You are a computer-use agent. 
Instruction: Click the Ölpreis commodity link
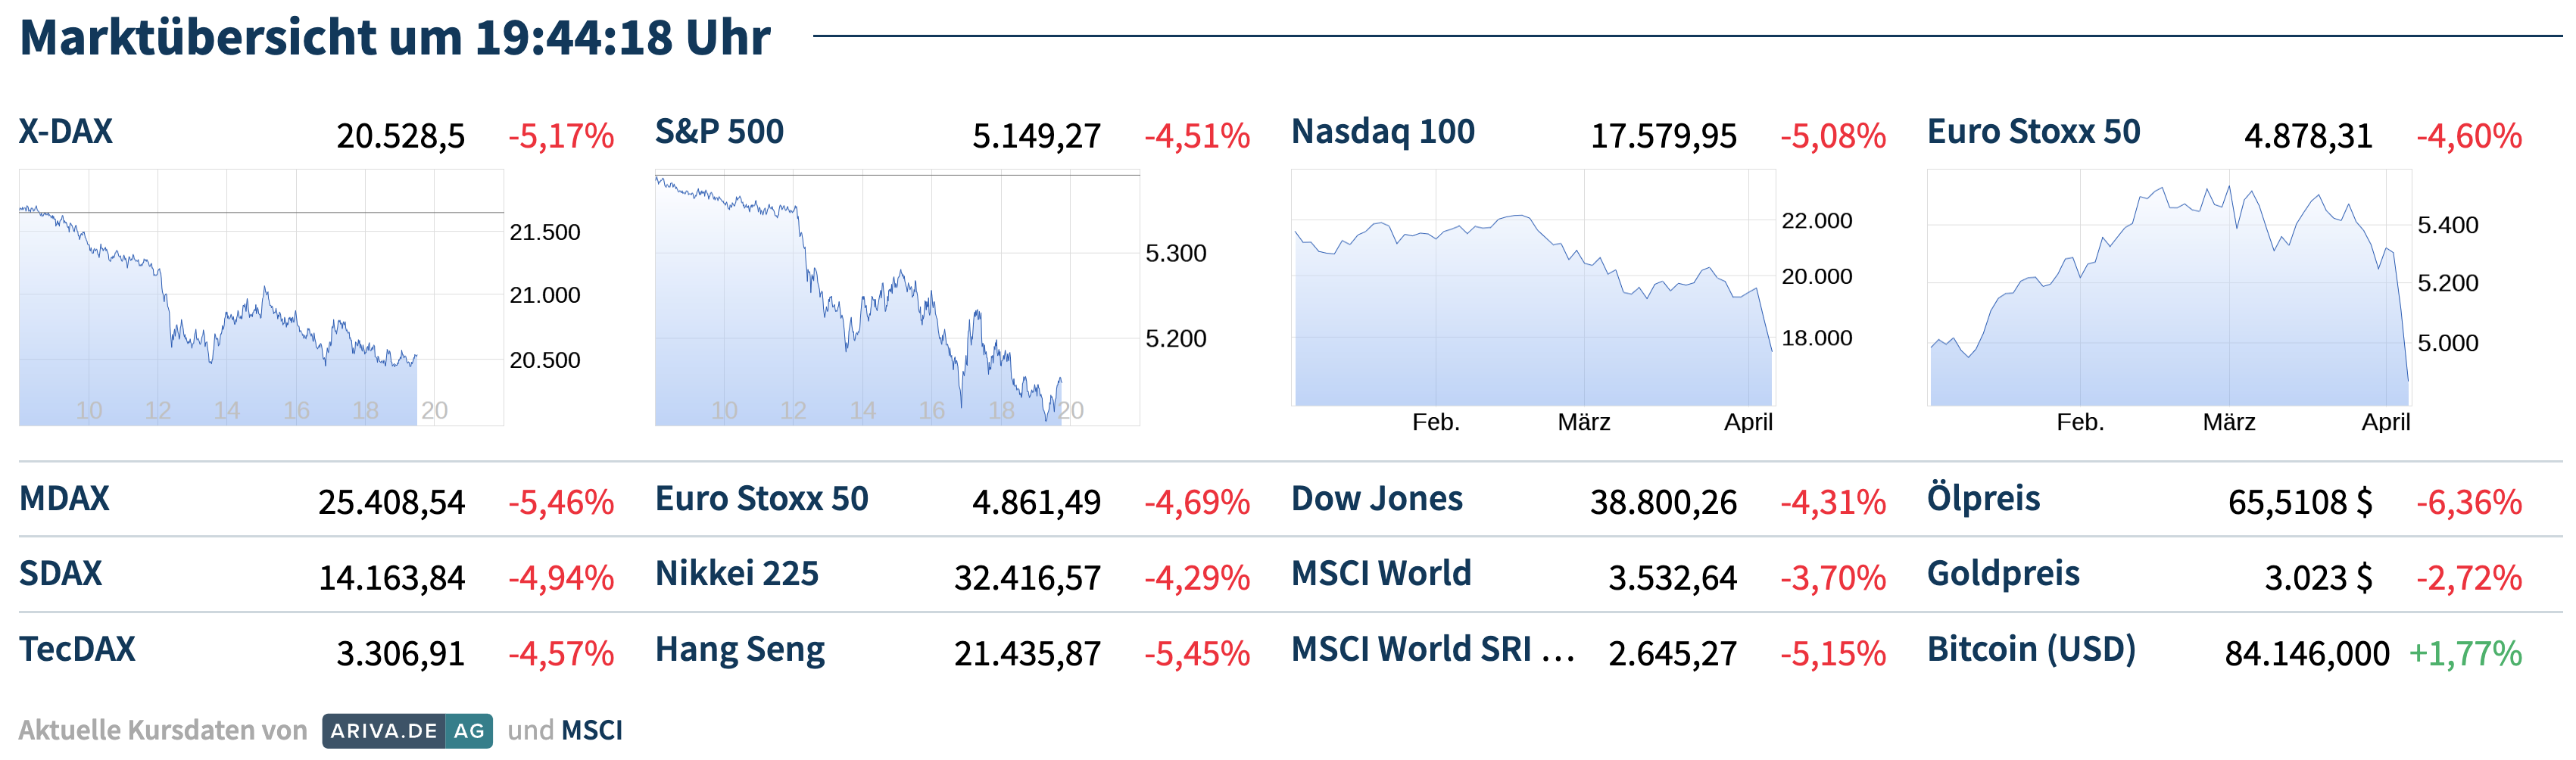(x=1983, y=499)
